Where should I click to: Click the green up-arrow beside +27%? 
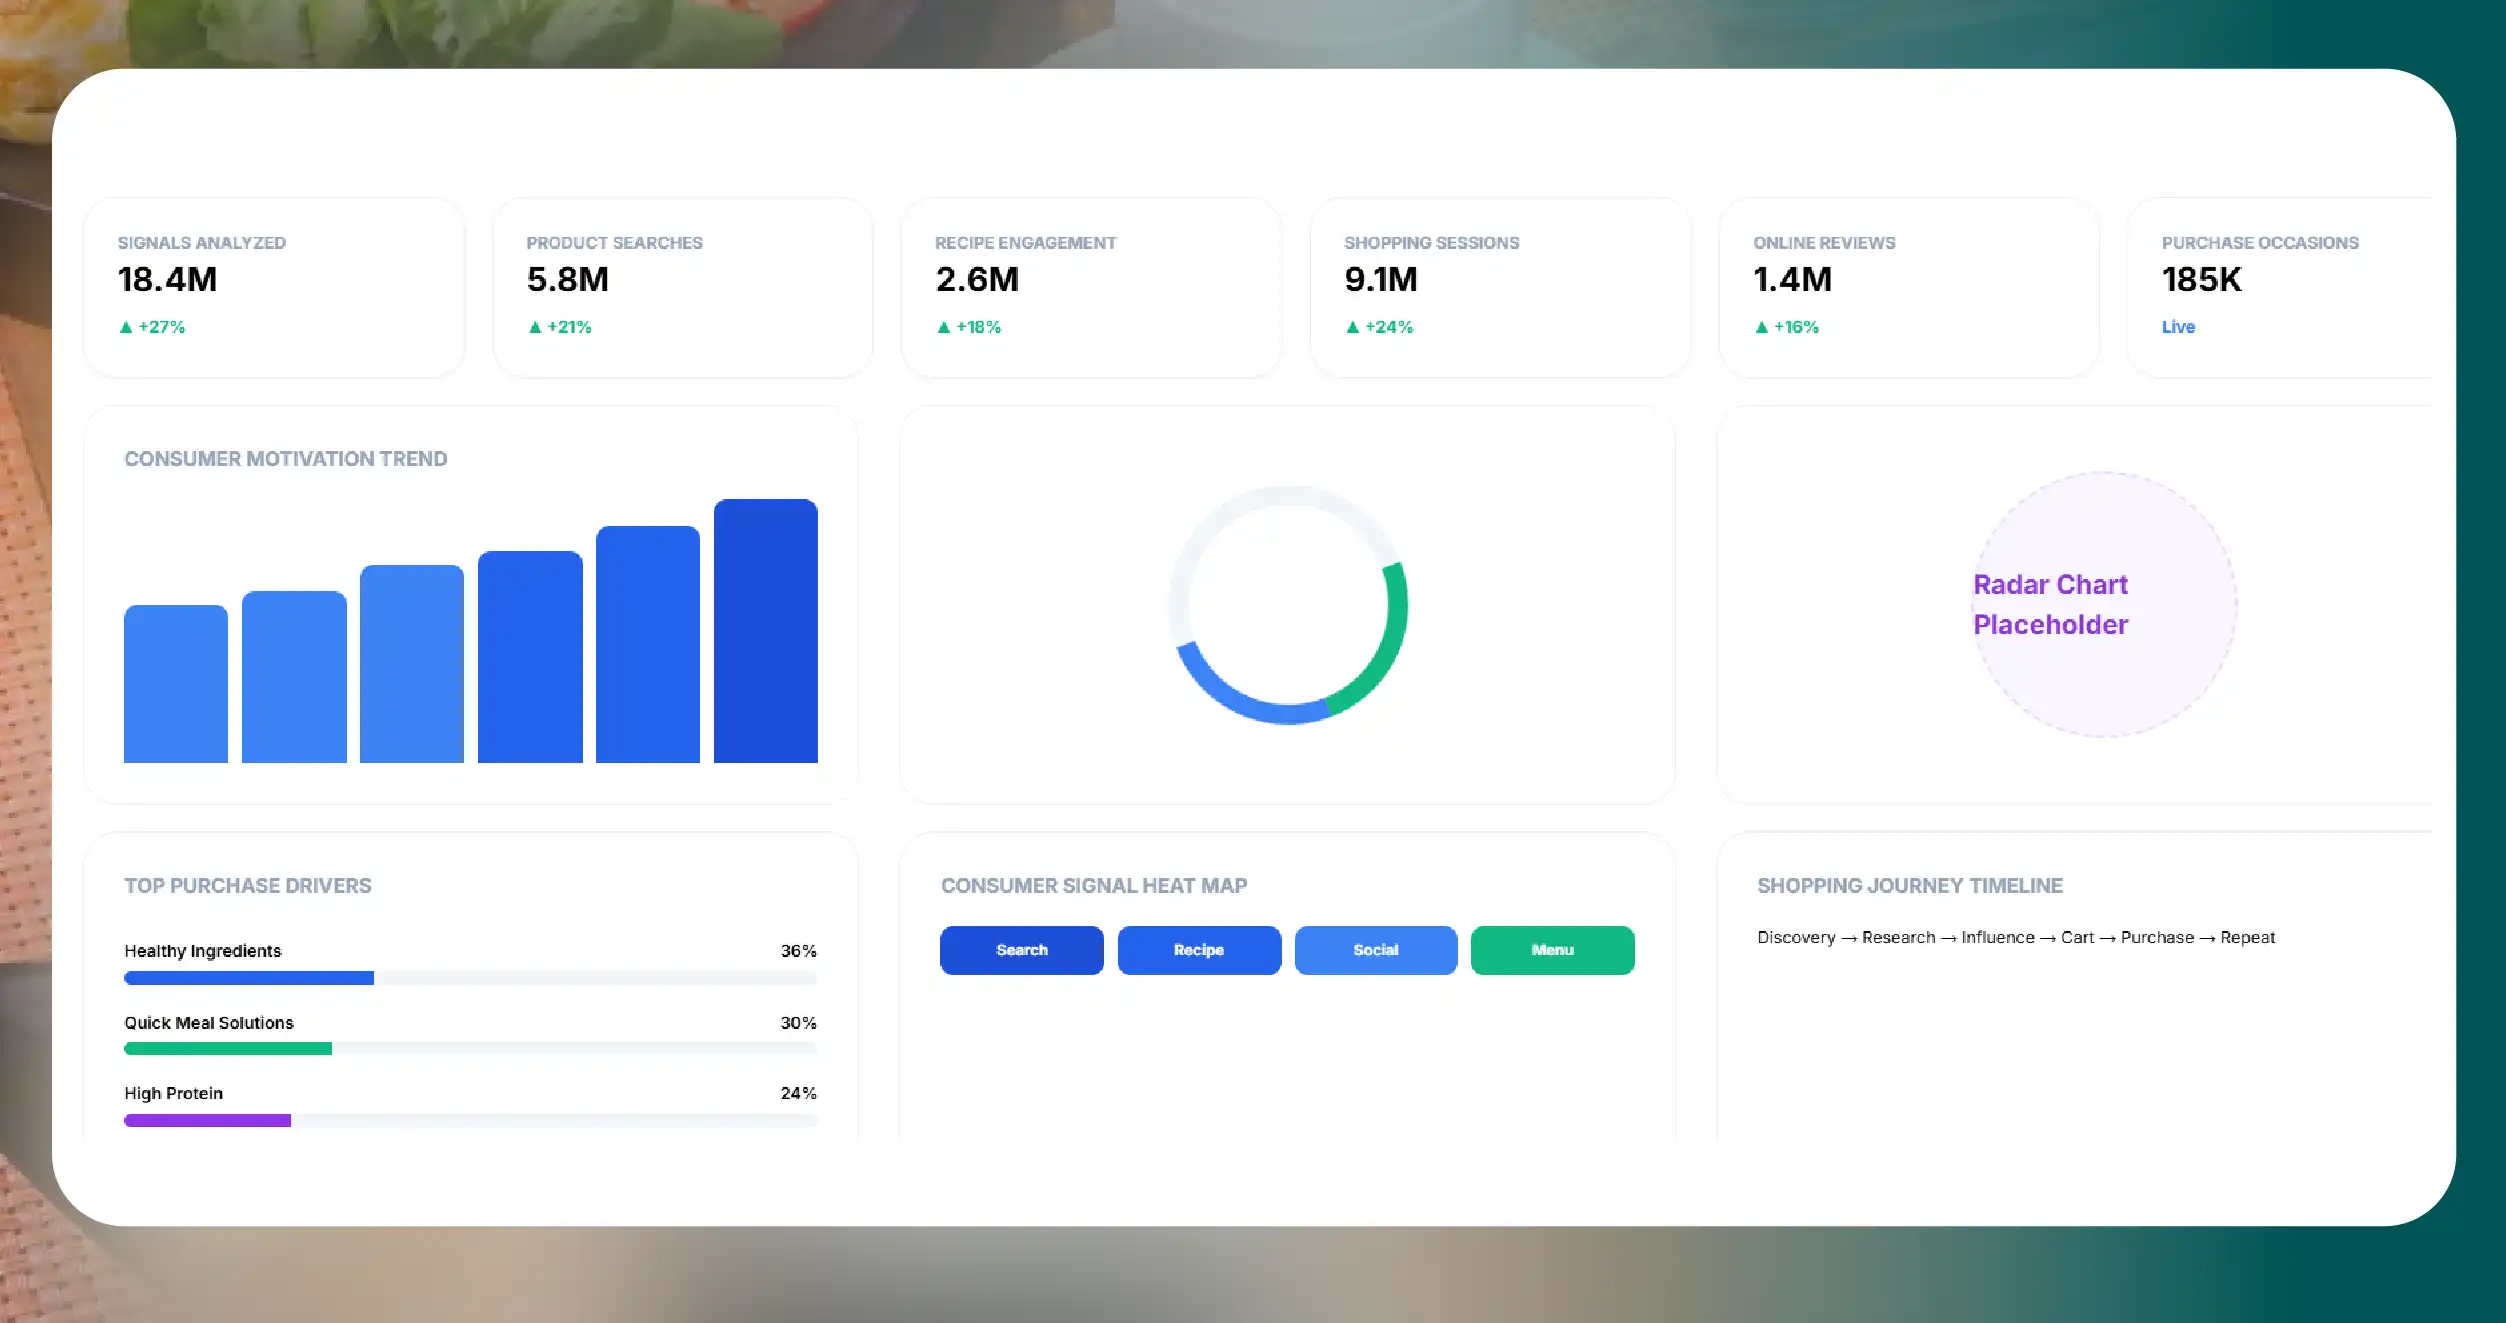pyautogui.click(x=126, y=327)
